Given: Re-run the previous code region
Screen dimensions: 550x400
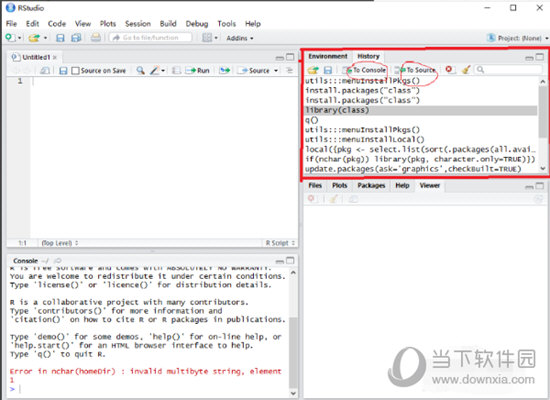Looking at the screenshot, I should pos(224,71).
